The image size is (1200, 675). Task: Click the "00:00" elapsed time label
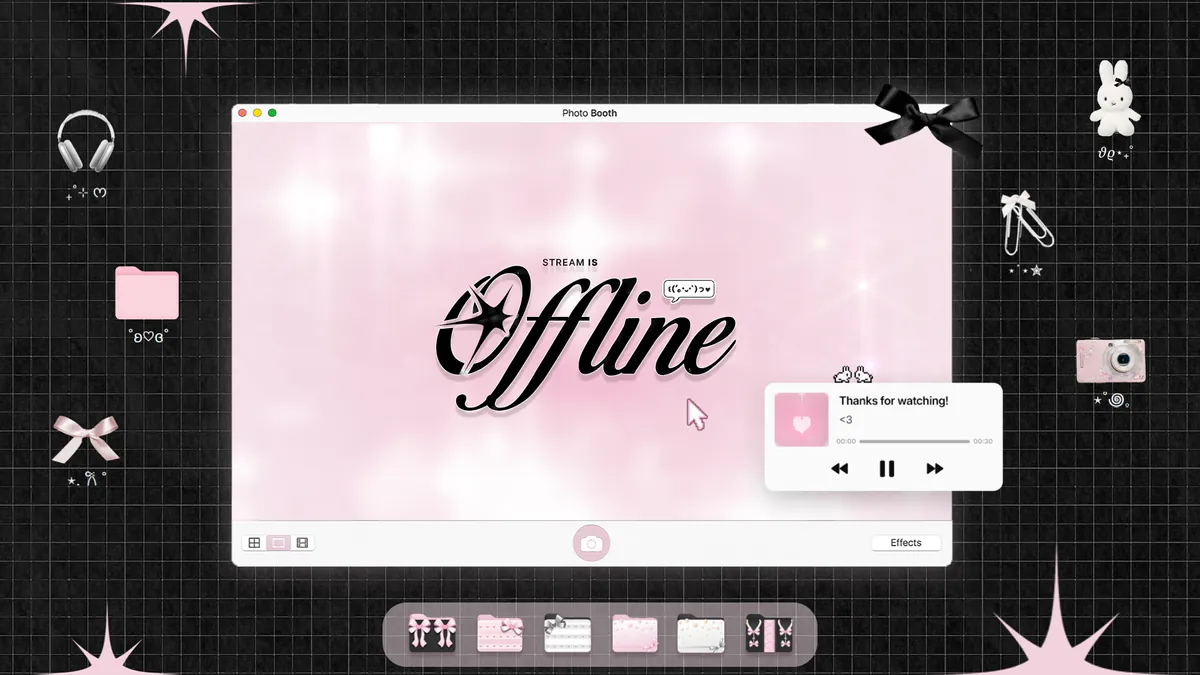click(846, 441)
